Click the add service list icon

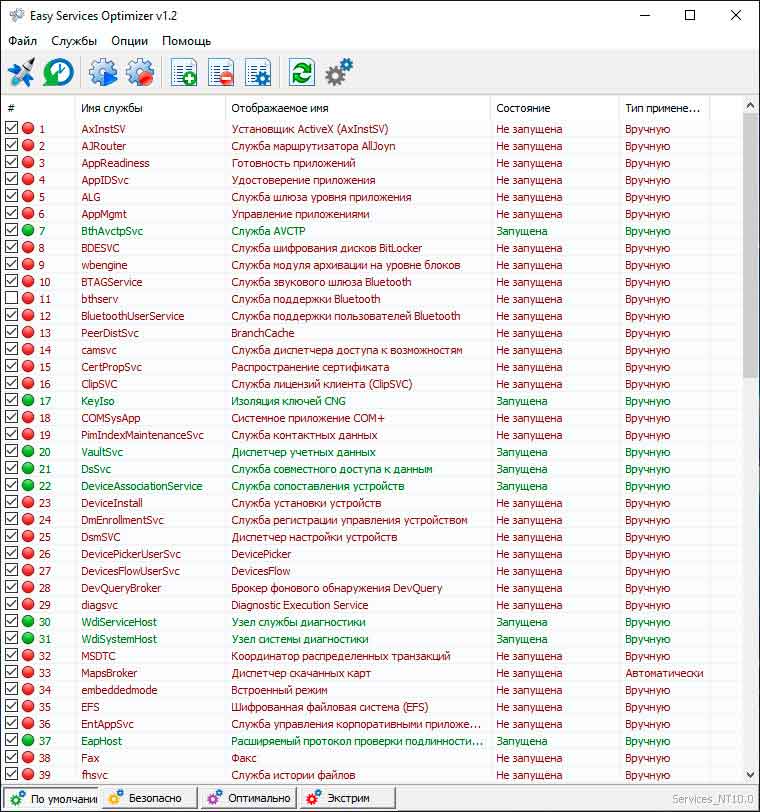[x=184, y=72]
